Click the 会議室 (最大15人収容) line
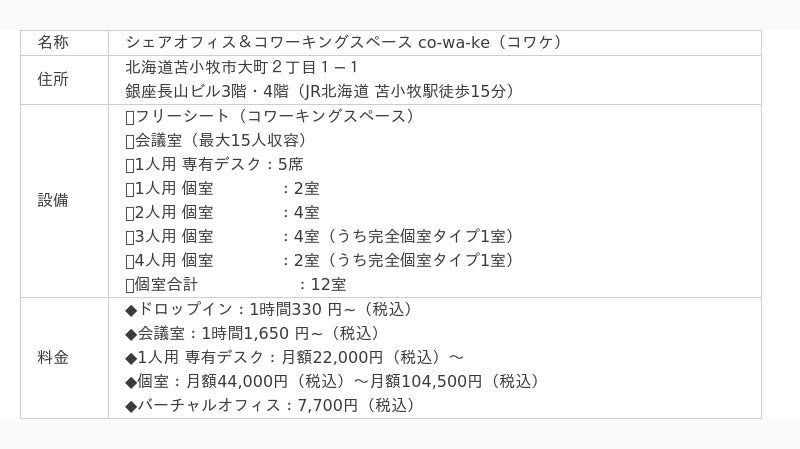 220,140
